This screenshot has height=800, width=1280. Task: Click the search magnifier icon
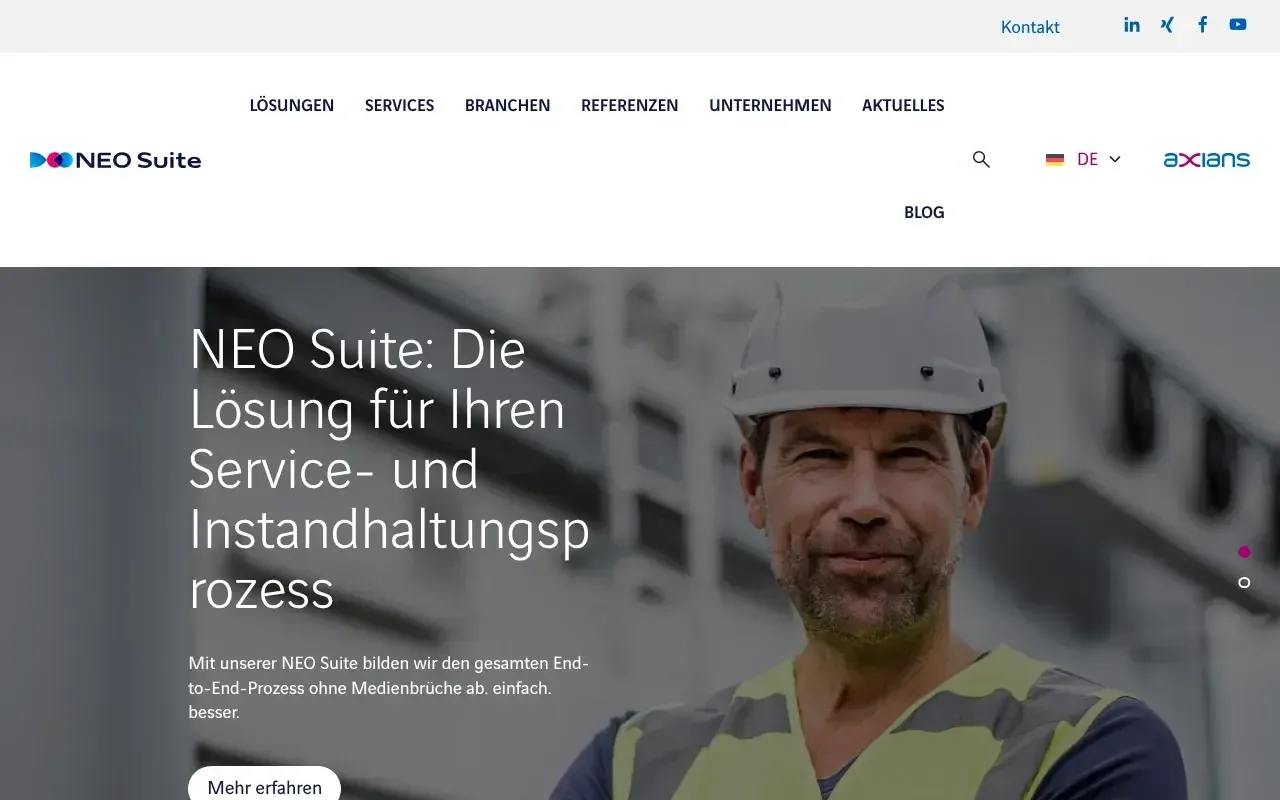coord(981,159)
